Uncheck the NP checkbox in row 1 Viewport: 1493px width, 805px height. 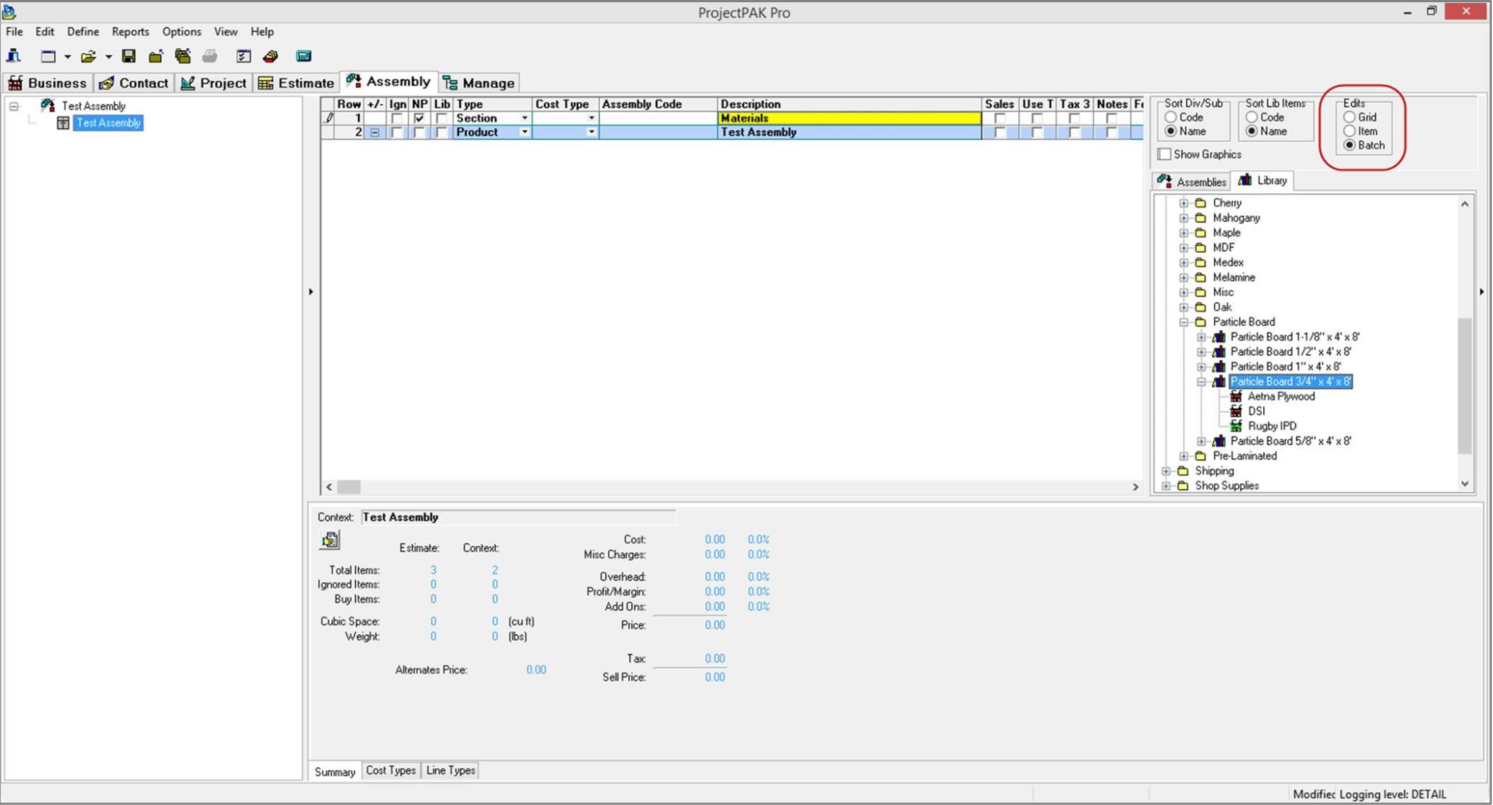(420, 118)
